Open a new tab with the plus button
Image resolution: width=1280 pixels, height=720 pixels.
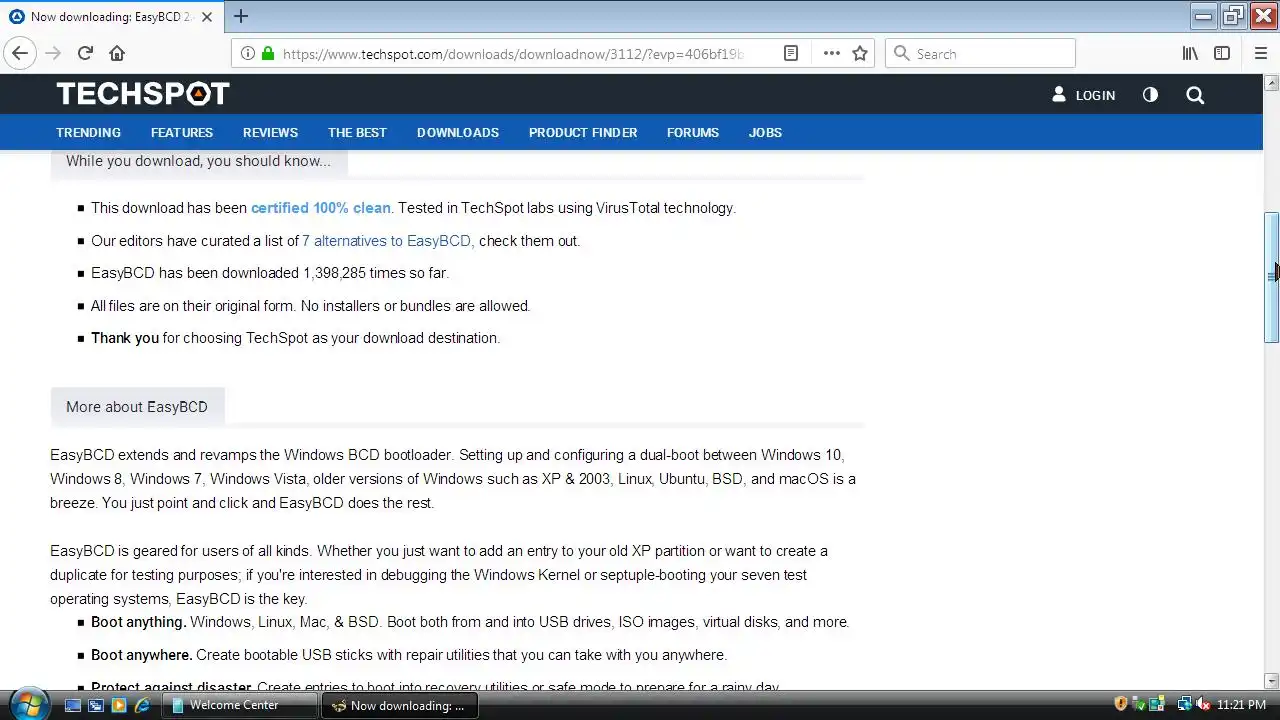tap(241, 16)
